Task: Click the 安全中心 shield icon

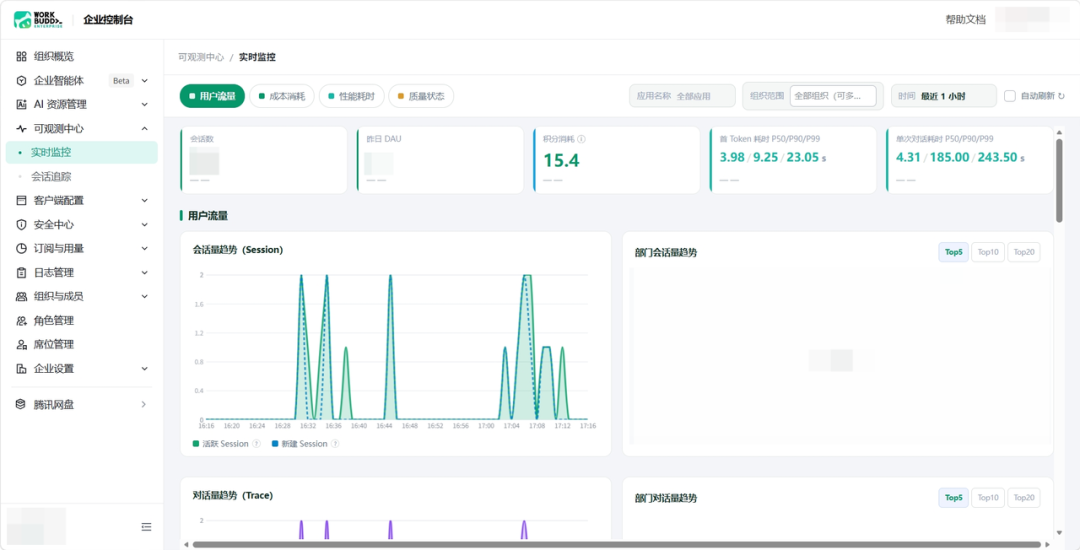Action: click(21, 224)
